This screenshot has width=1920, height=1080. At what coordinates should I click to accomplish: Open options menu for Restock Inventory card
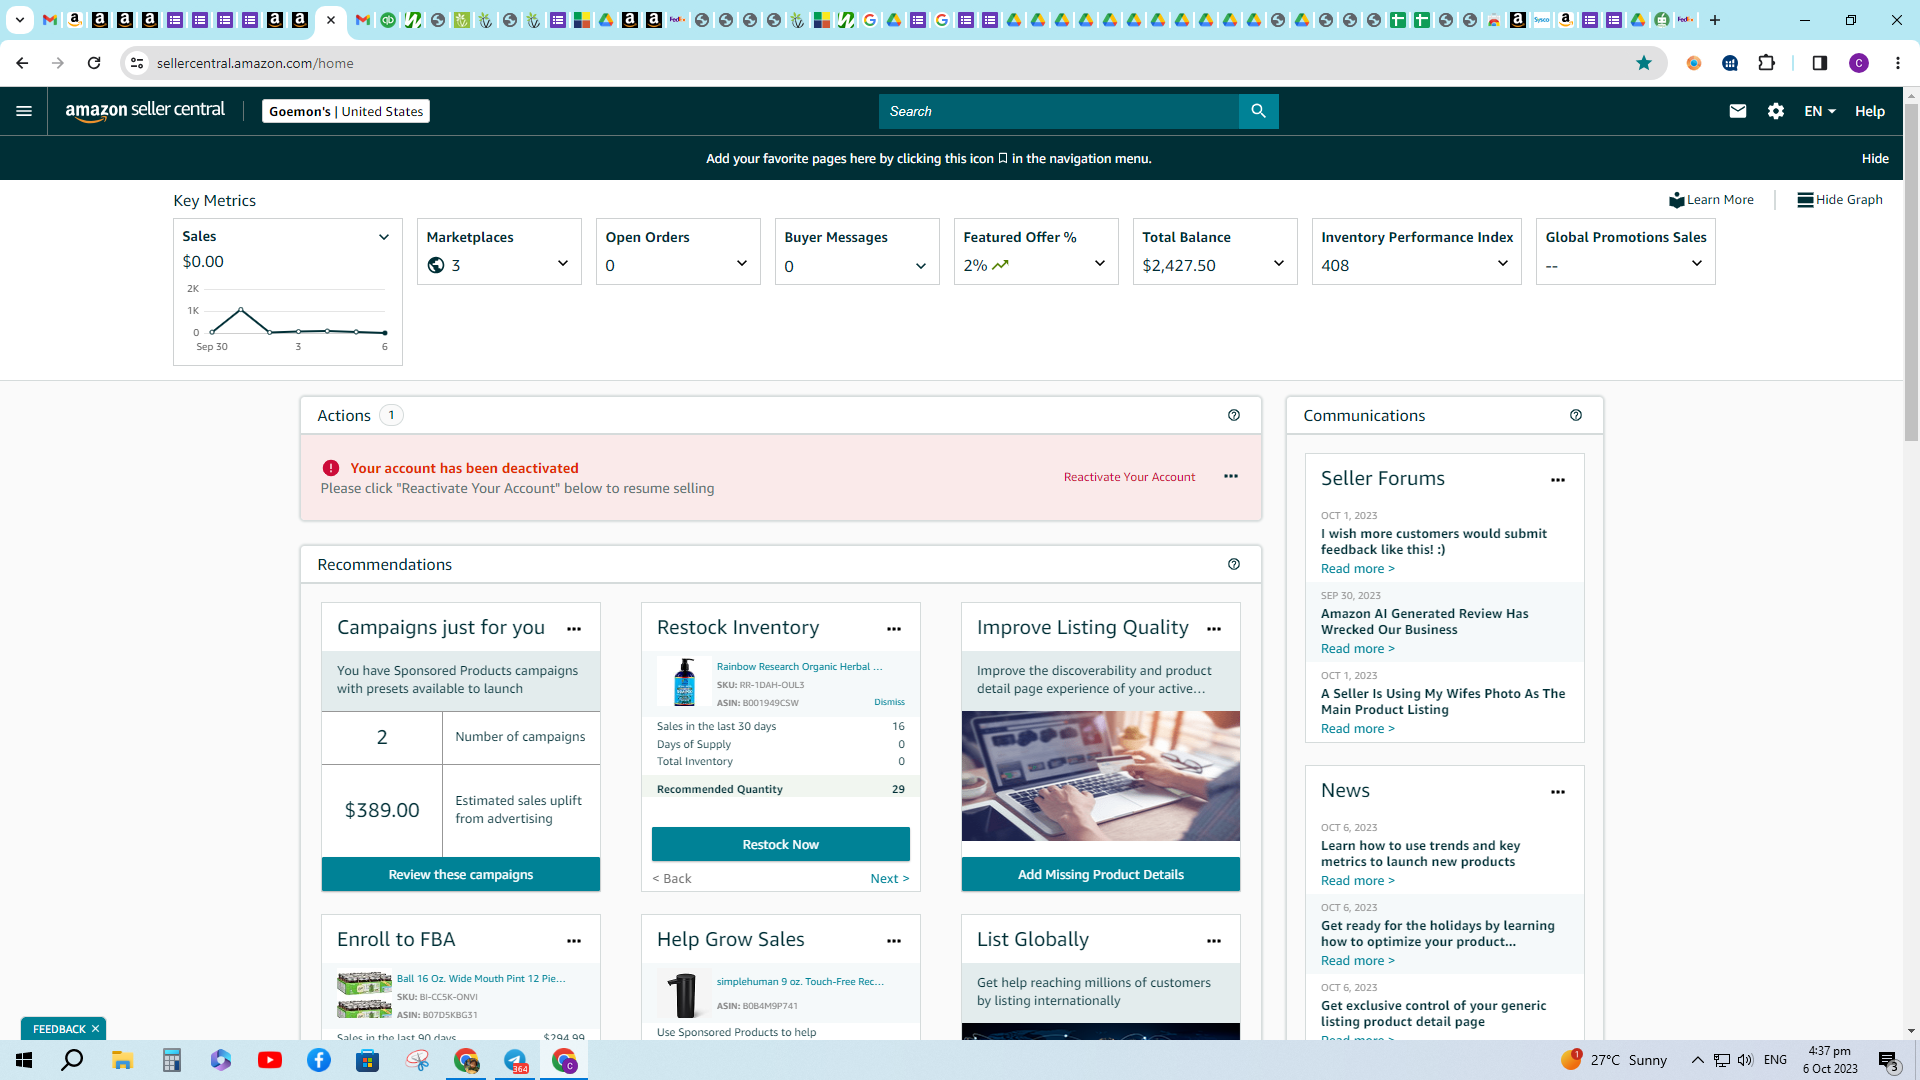pyautogui.click(x=894, y=629)
